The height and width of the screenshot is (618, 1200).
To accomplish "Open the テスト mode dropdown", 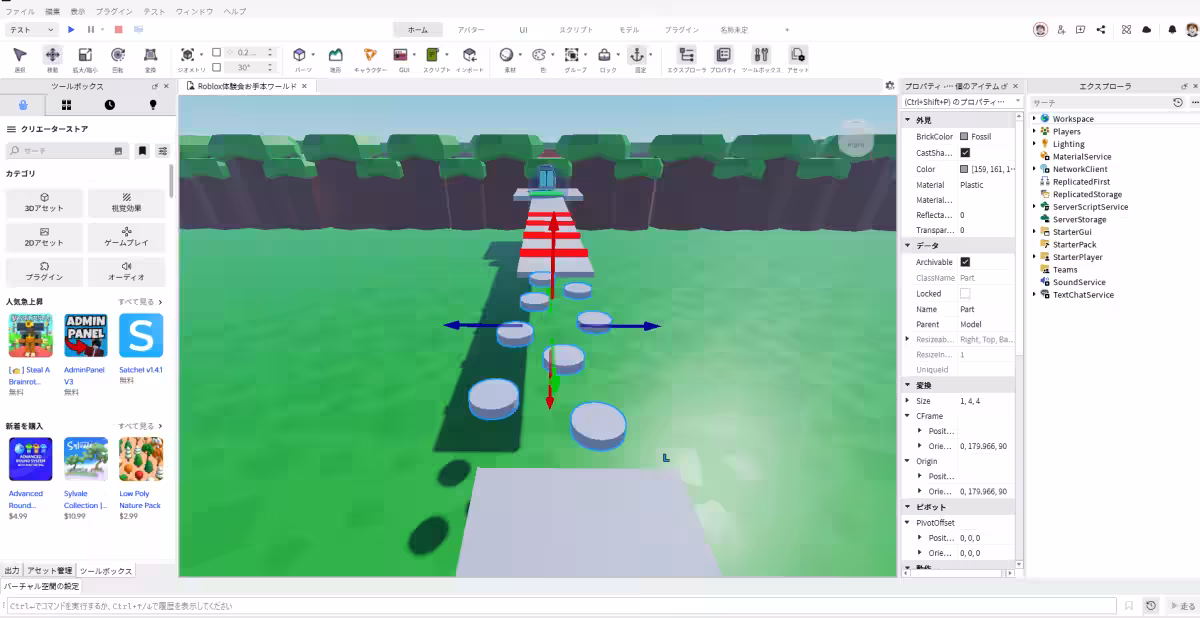I will pos(32,30).
